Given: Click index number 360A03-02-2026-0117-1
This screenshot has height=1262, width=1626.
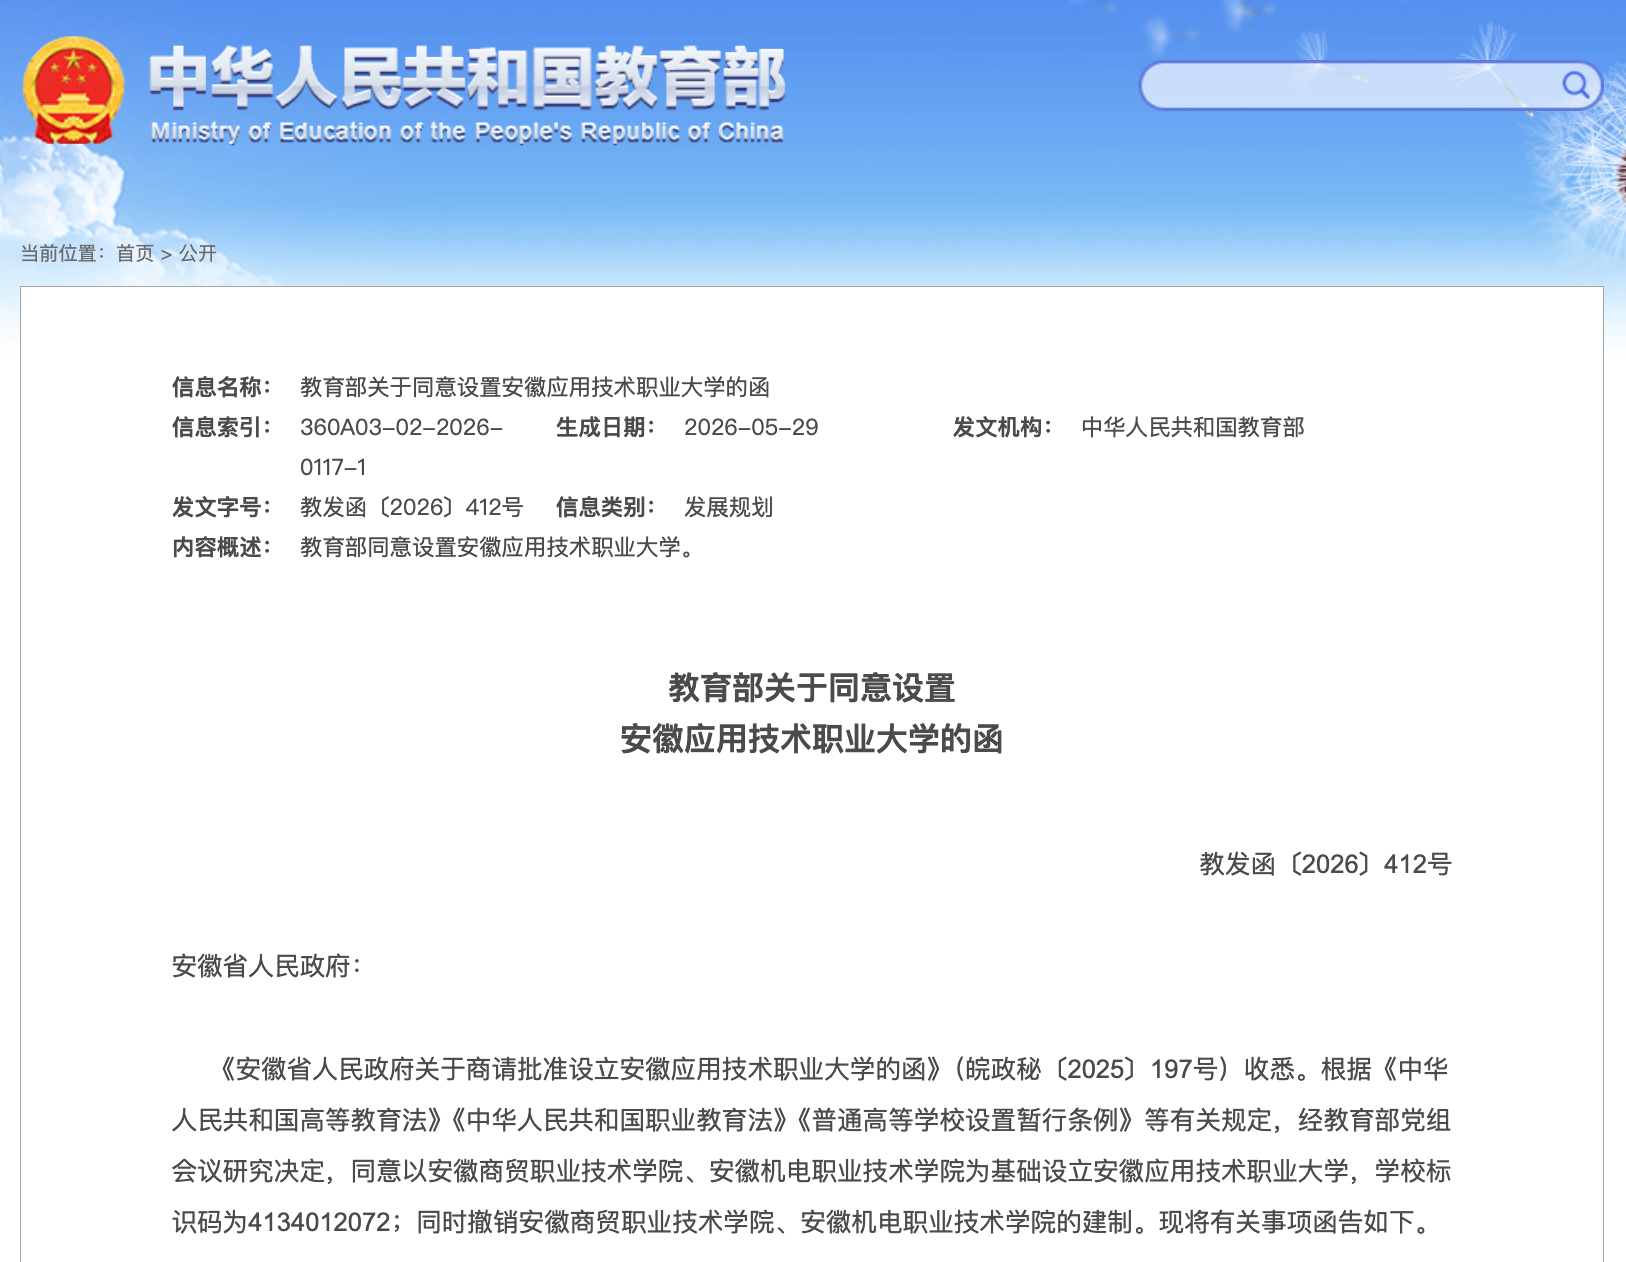Looking at the screenshot, I should [401, 447].
